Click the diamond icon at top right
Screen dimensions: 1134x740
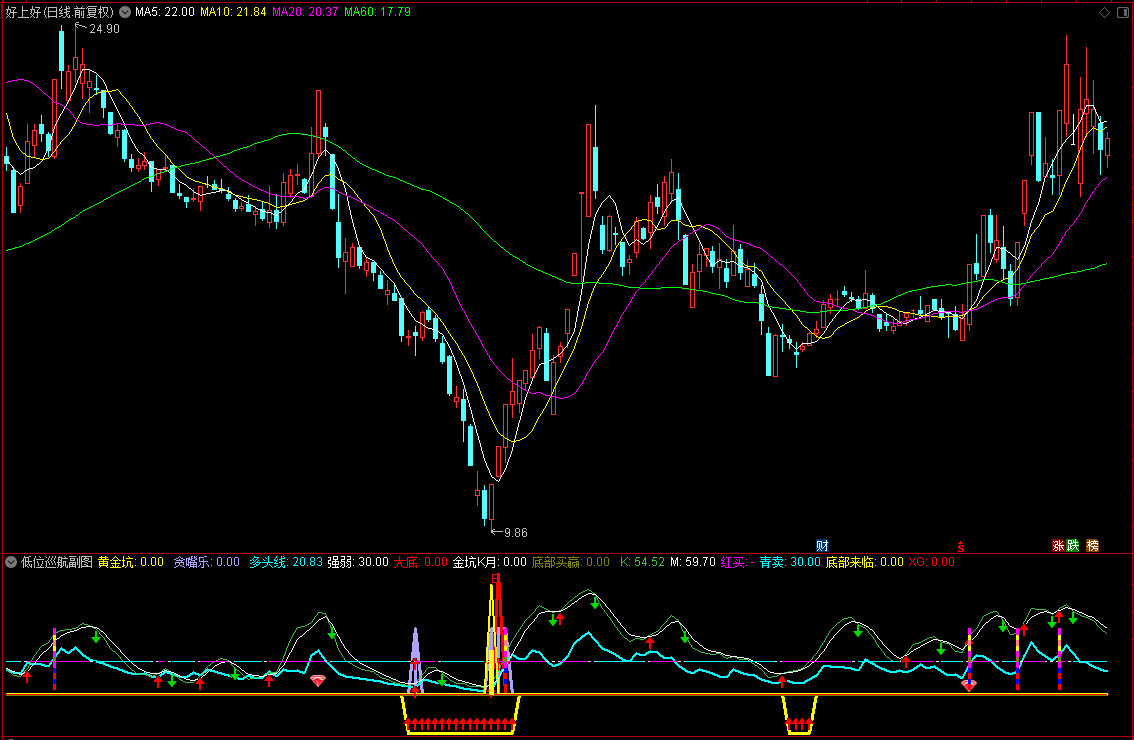pos(1104,12)
